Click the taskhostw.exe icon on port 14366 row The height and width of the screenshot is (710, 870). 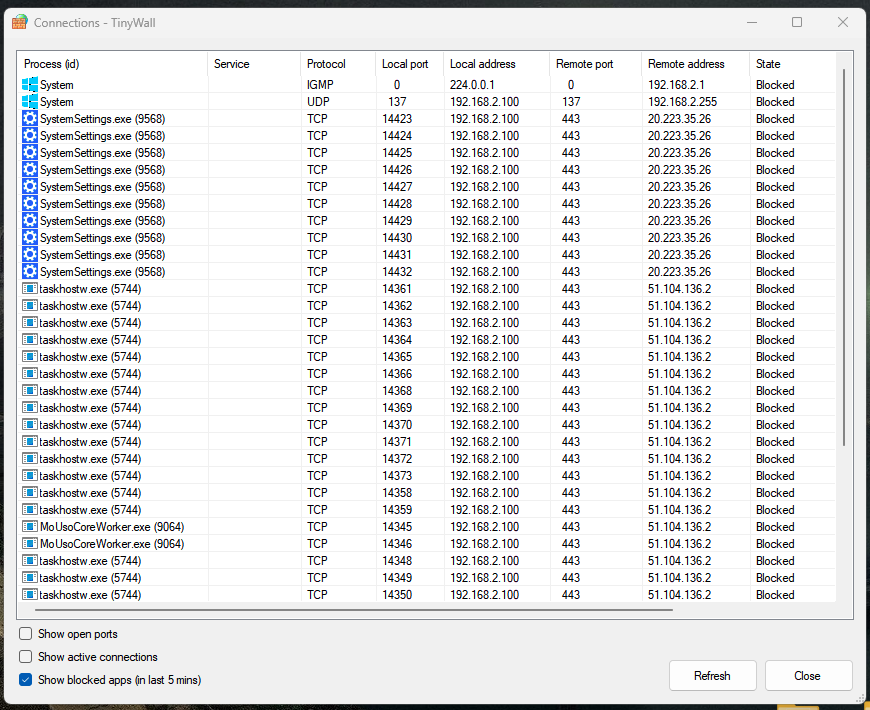(x=30, y=374)
